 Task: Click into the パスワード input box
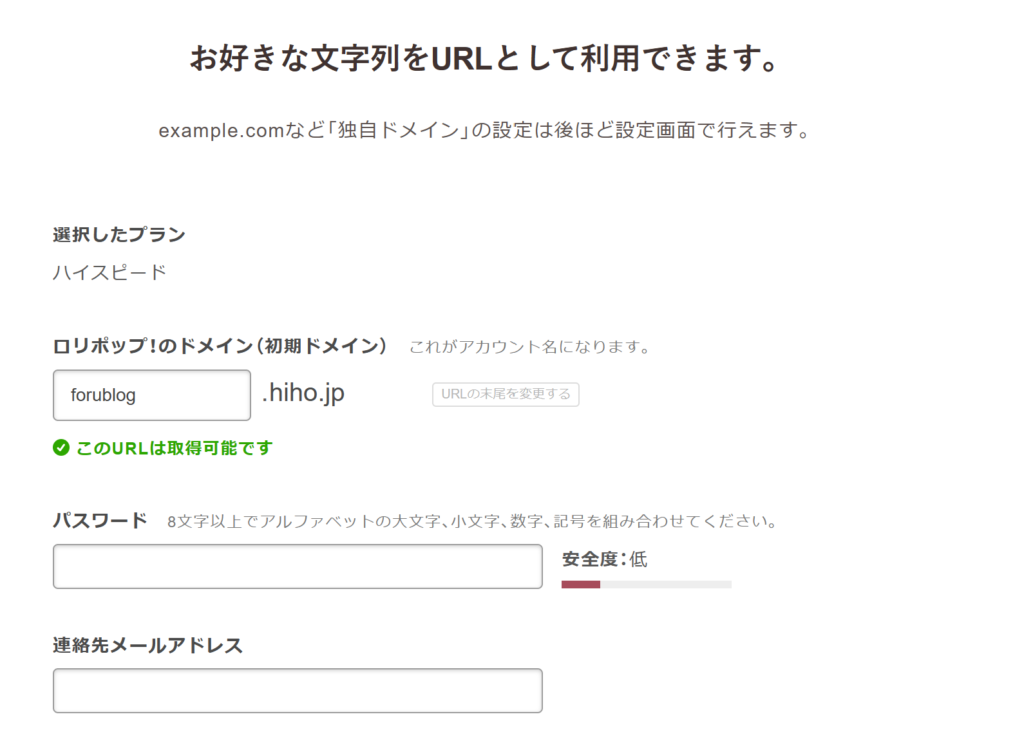click(297, 566)
